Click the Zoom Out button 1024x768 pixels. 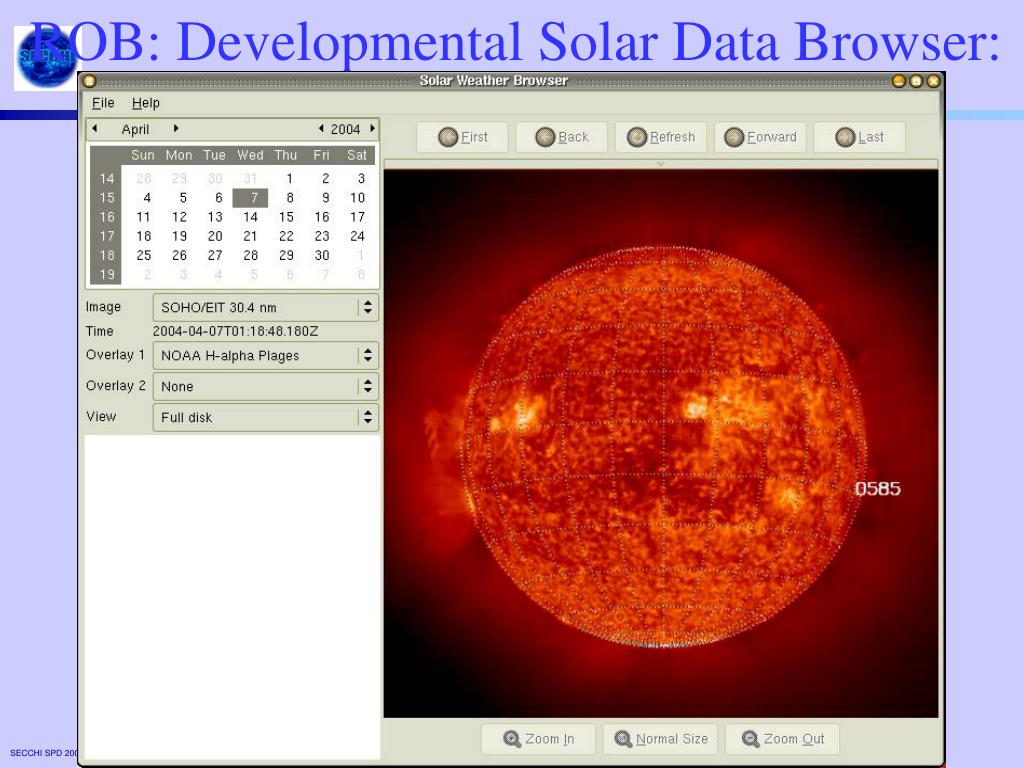pyautogui.click(x=782, y=739)
